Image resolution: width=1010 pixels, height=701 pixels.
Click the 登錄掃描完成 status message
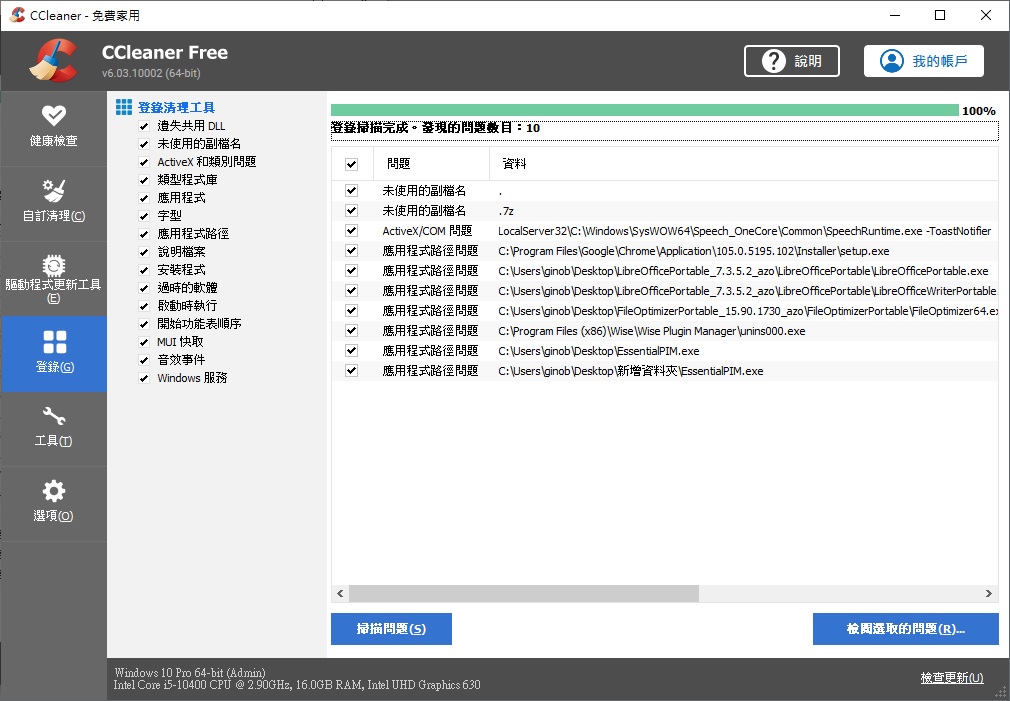coord(435,128)
